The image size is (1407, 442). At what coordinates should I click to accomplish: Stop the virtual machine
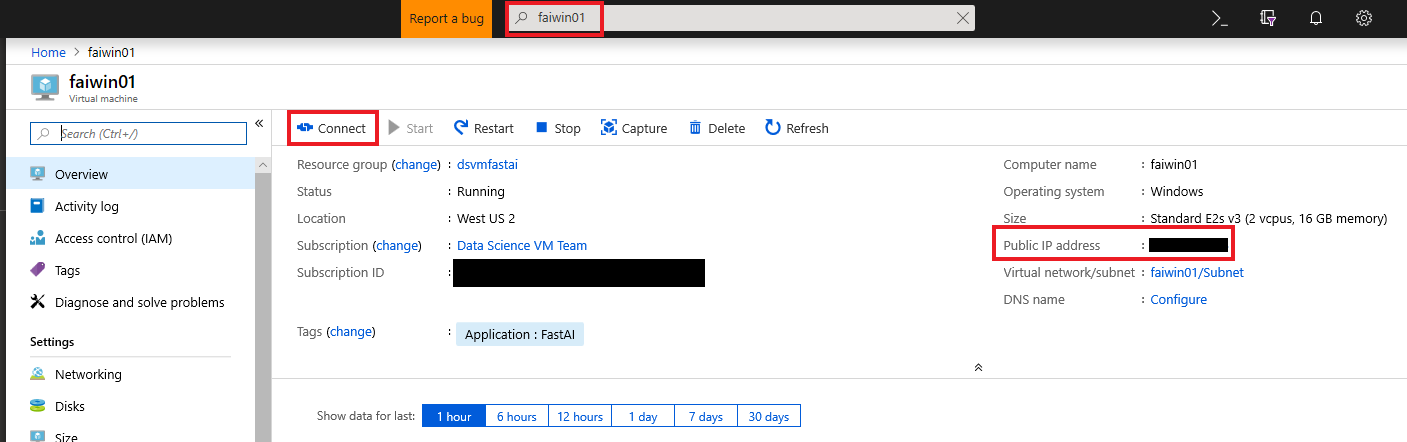tap(557, 128)
